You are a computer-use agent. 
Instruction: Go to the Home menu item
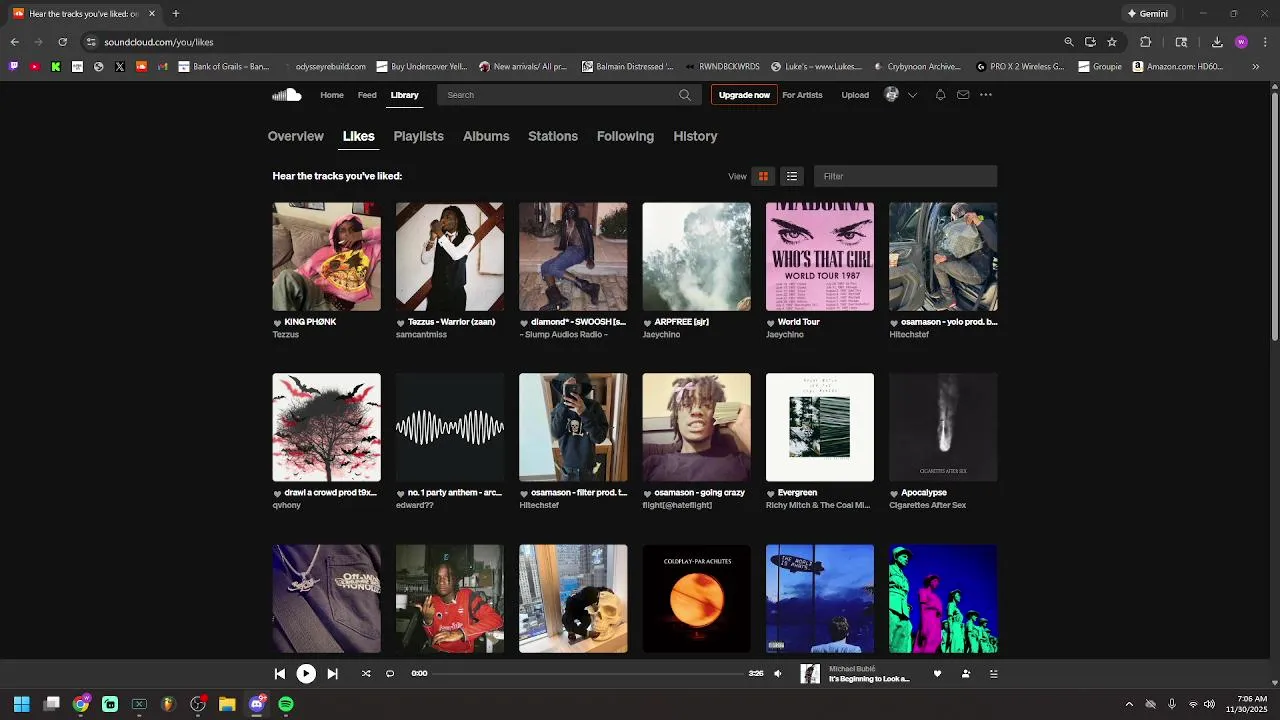point(332,95)
